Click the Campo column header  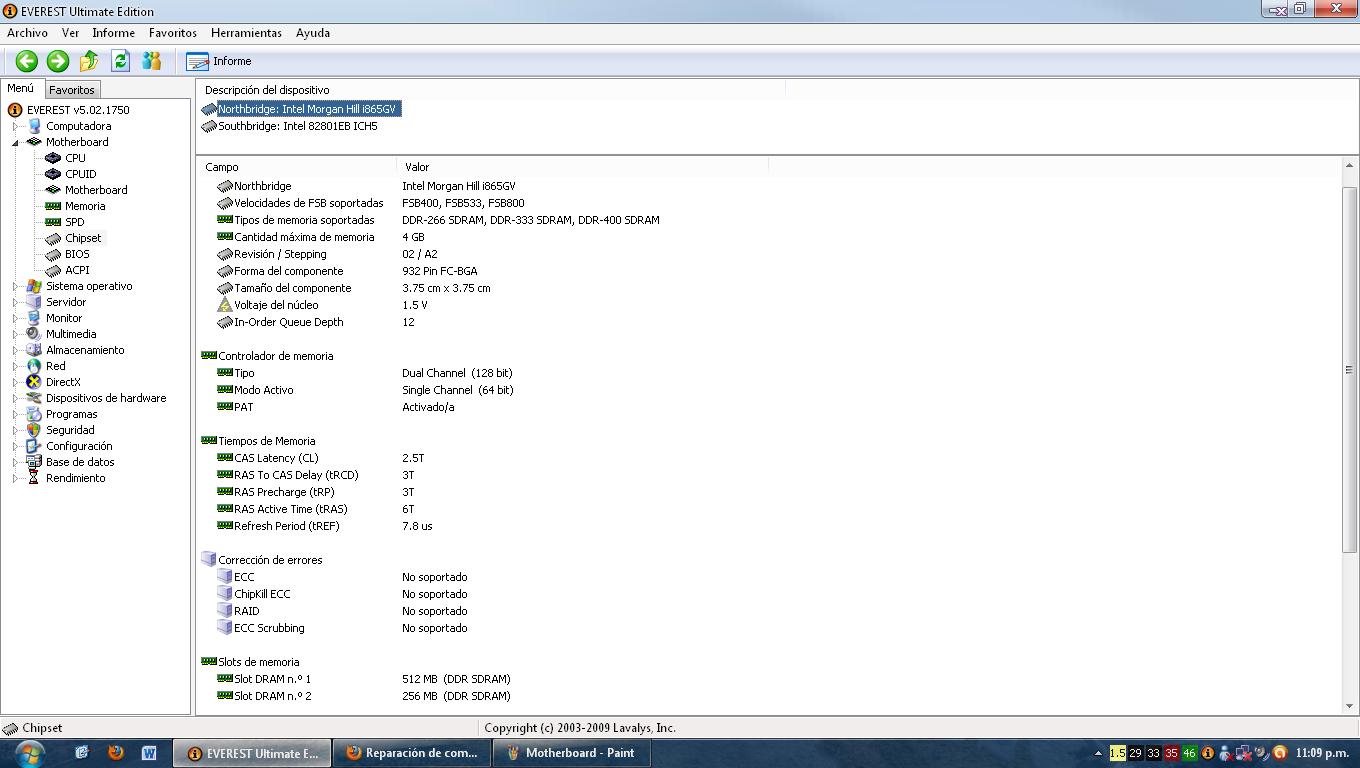[297, 167]
